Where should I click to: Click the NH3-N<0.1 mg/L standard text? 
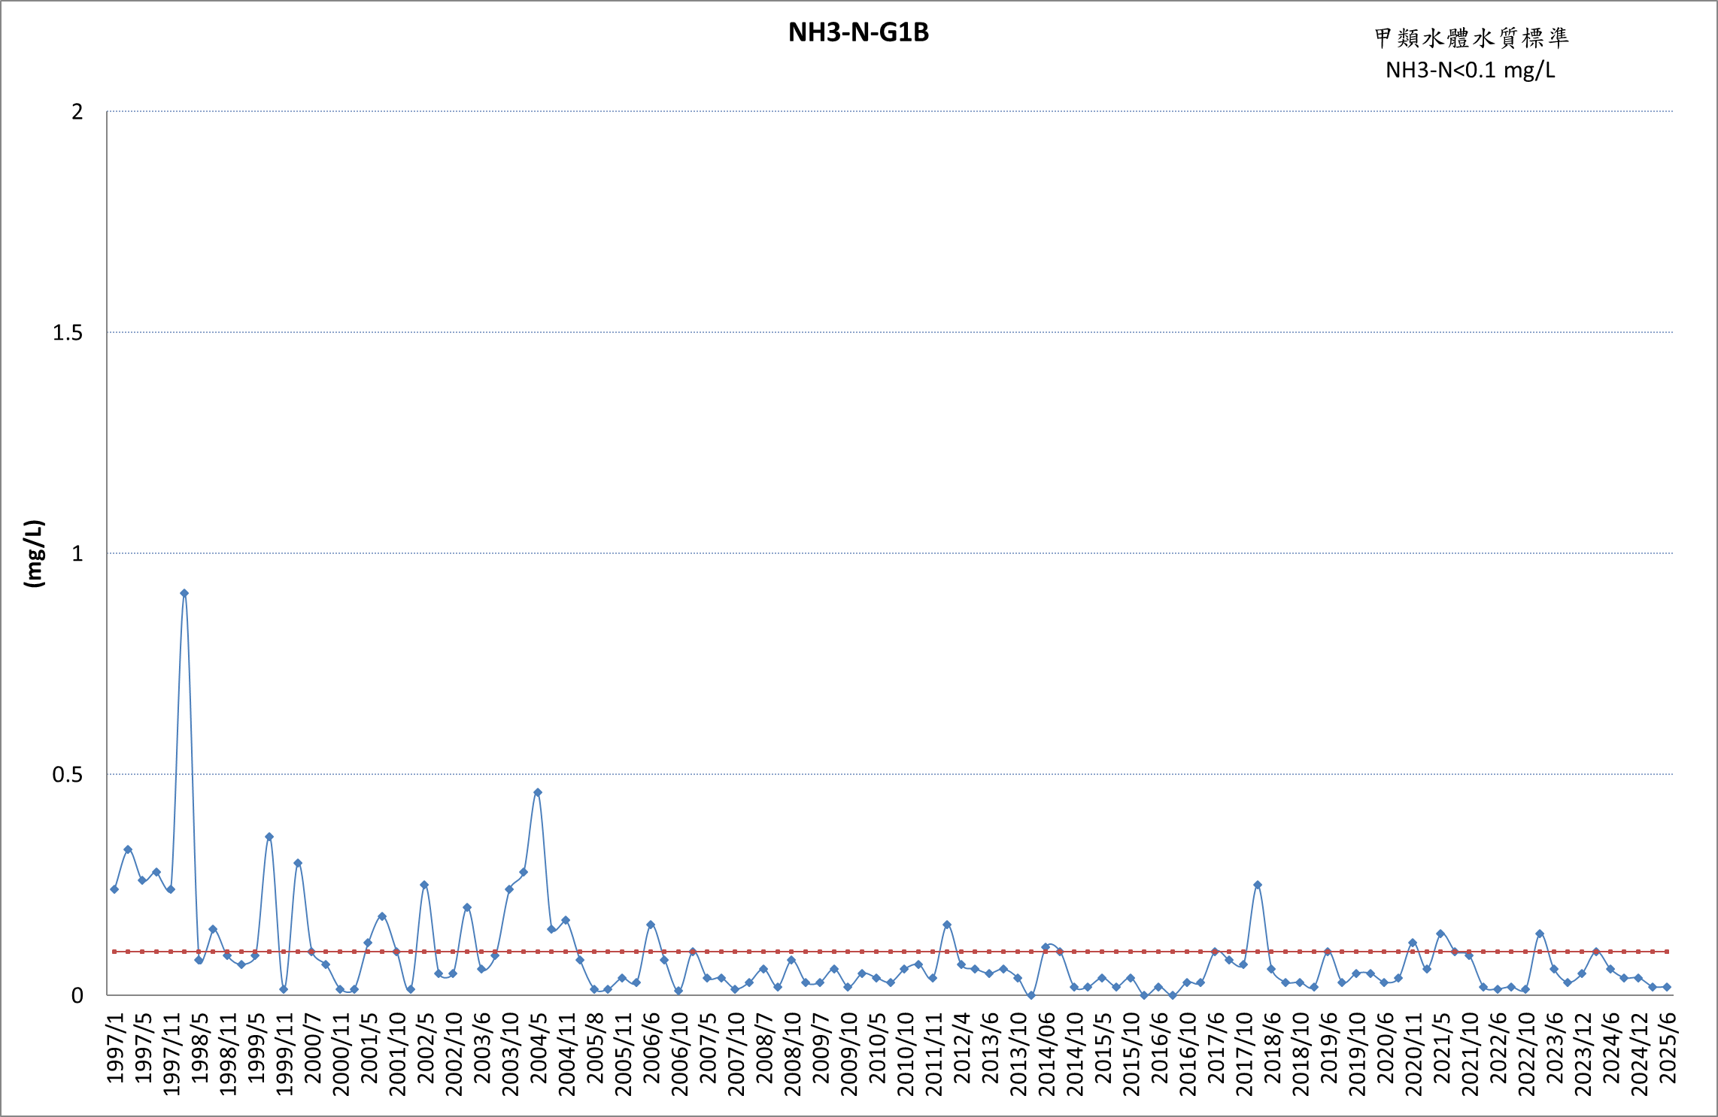(x=1470, y=70)
